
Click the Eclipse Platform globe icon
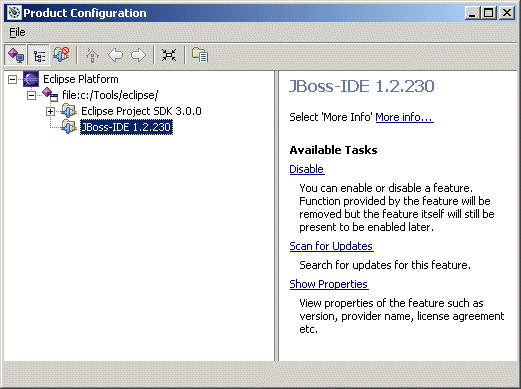point(31,79)
